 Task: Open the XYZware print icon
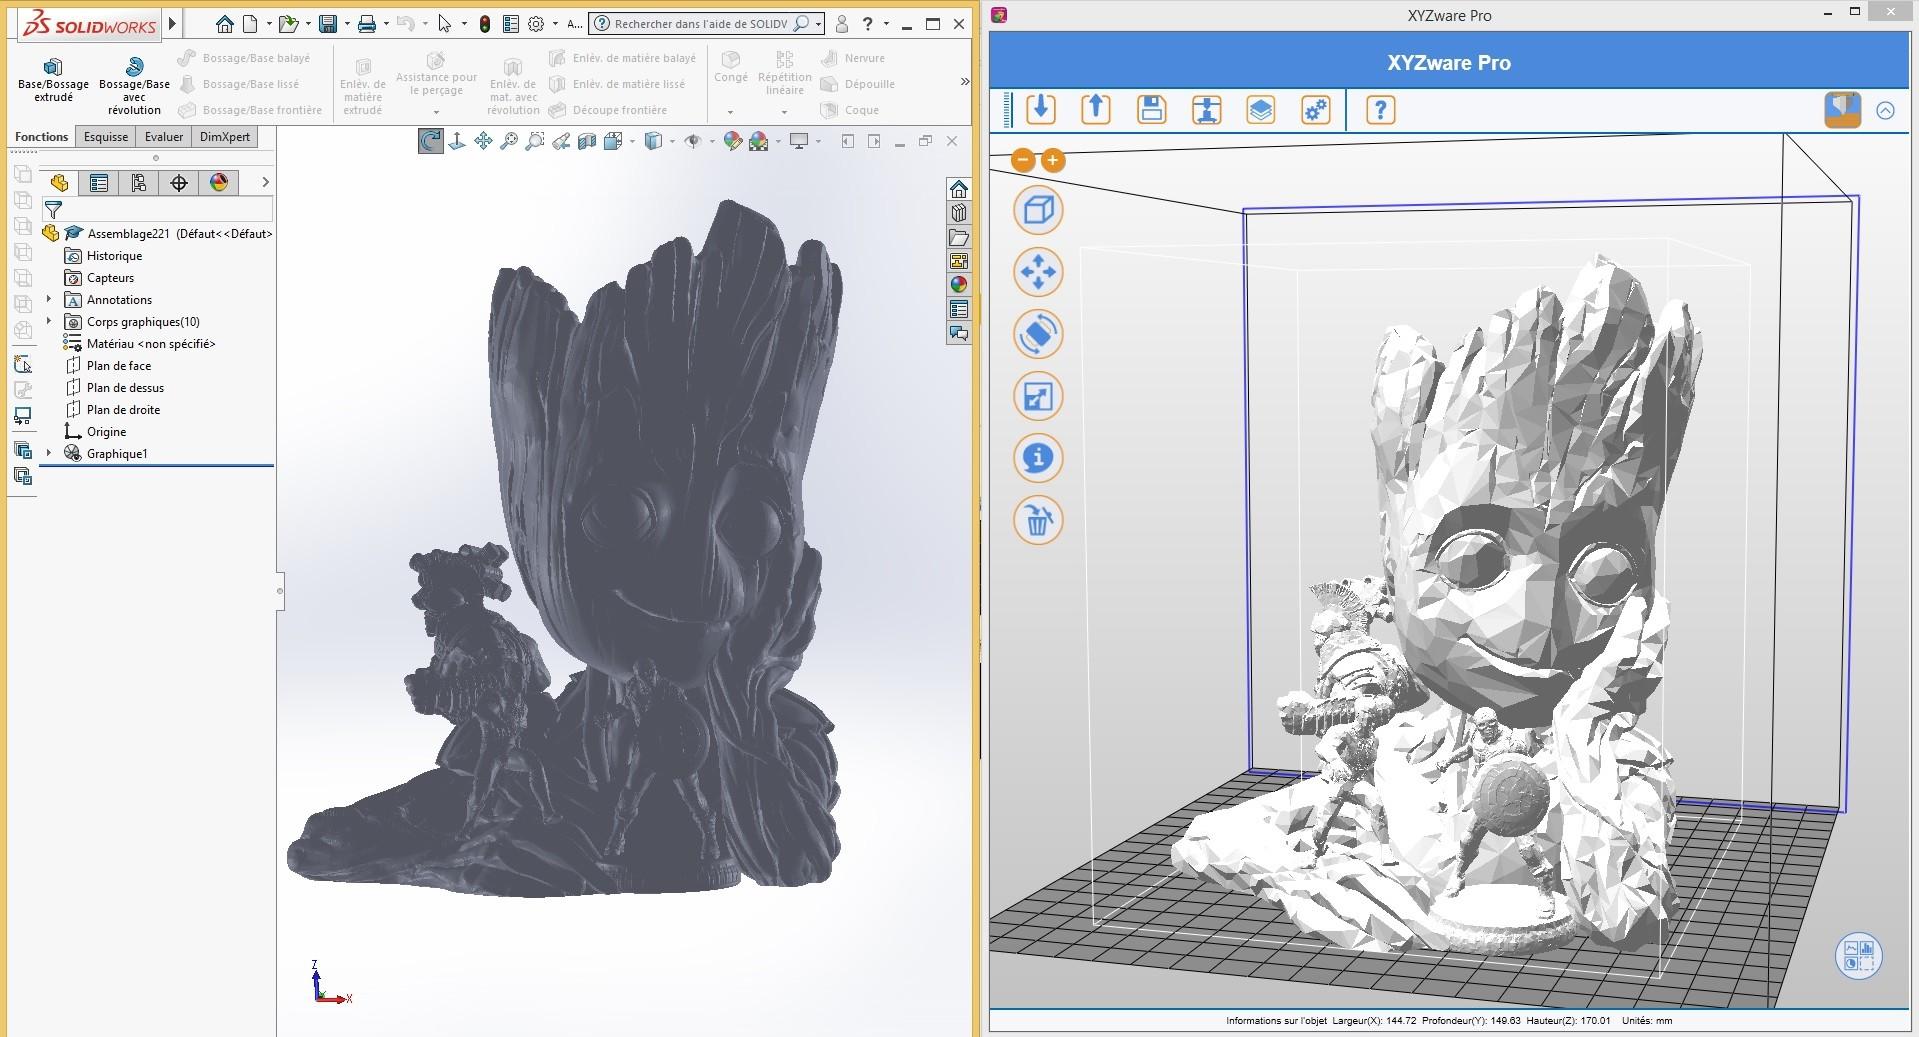1206,110
